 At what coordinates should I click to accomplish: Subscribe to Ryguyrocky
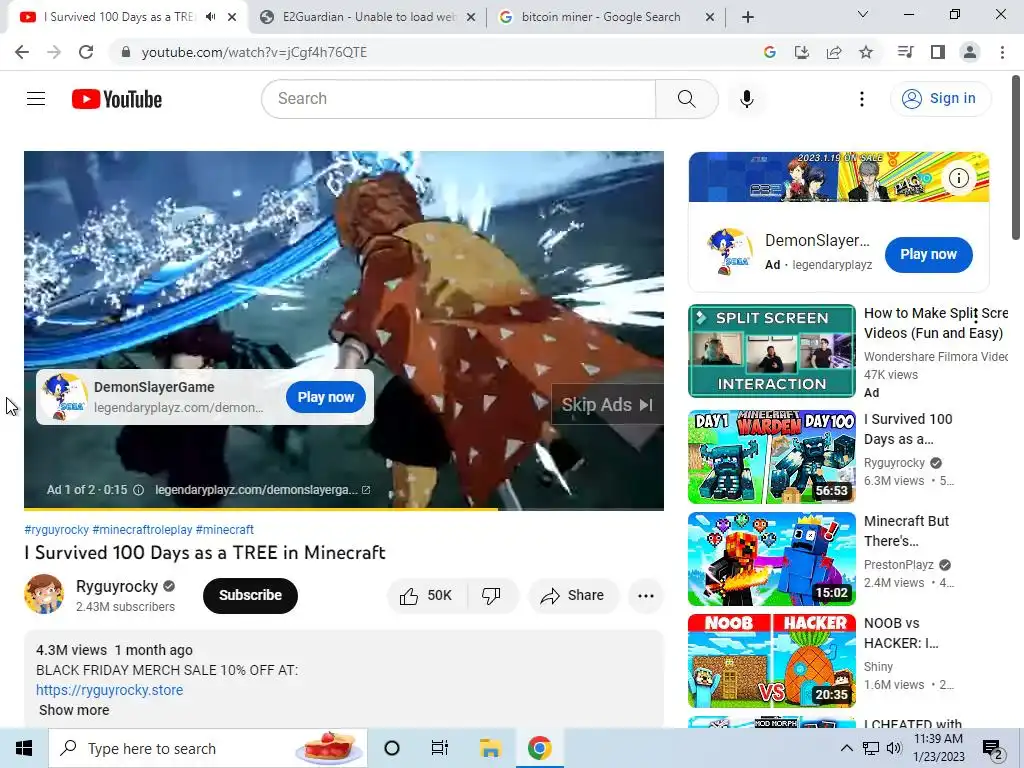[x=250, y=596]
